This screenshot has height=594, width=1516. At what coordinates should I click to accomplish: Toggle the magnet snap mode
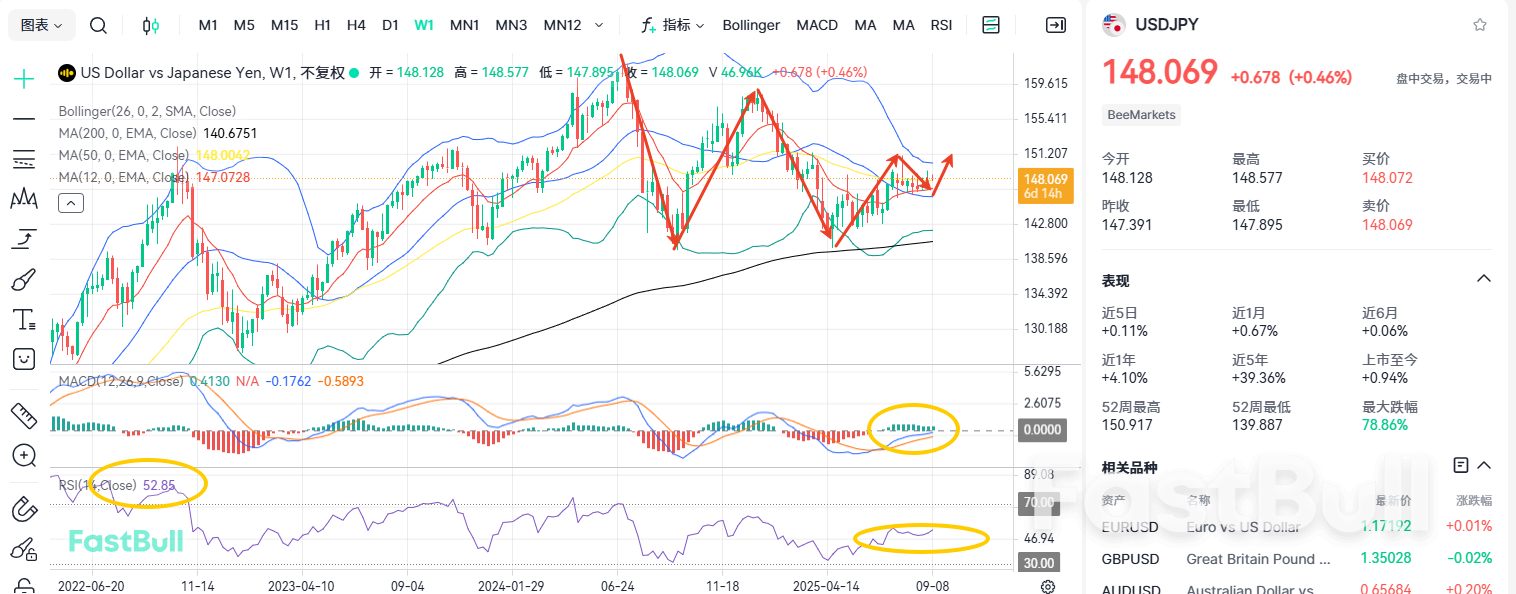pyautogui.click(x=24, y=509)
